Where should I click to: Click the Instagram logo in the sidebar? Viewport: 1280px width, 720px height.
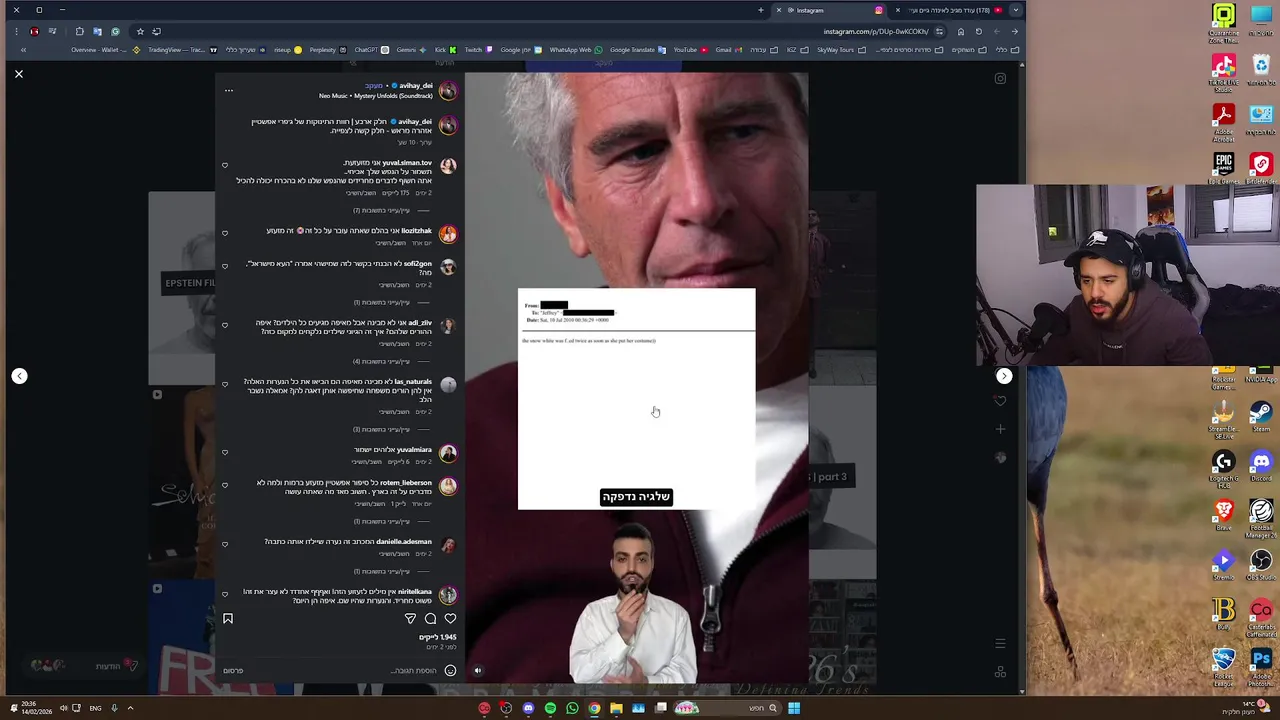(1000, 79)
